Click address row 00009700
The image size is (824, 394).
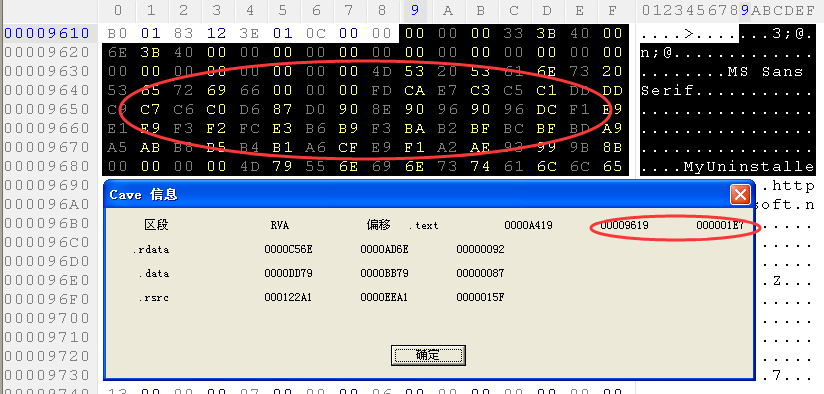coord(47,318)
